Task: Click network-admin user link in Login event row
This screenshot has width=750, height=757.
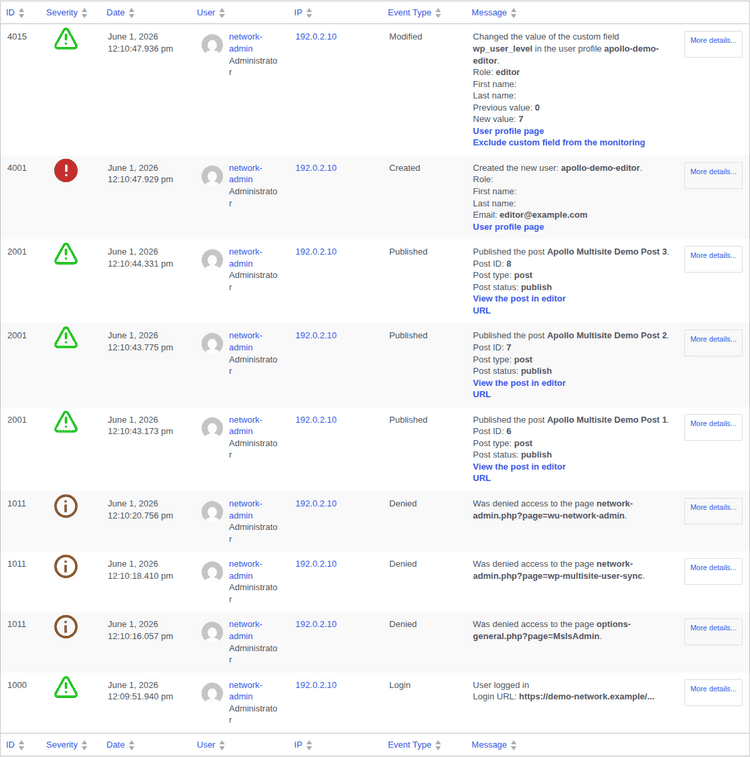Action: click(x=245, y=691)
